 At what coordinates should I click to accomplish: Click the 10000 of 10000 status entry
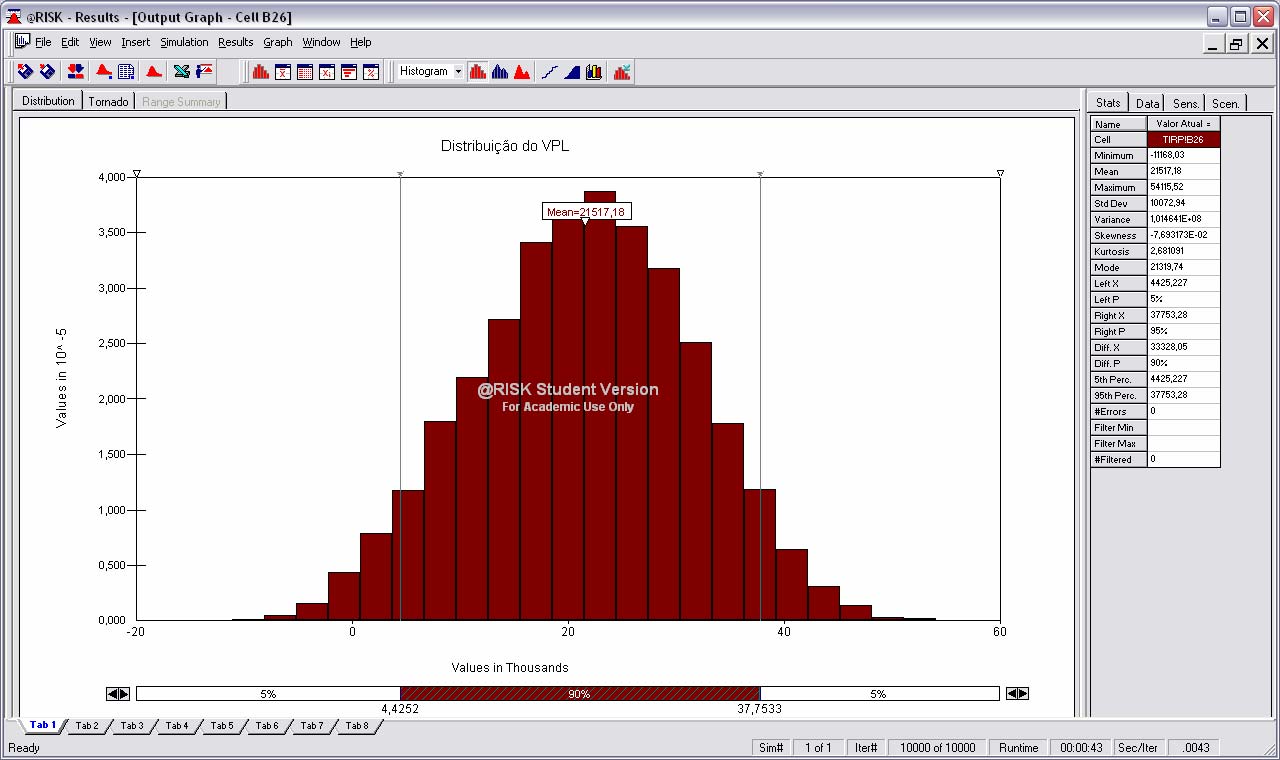point(937,748)
